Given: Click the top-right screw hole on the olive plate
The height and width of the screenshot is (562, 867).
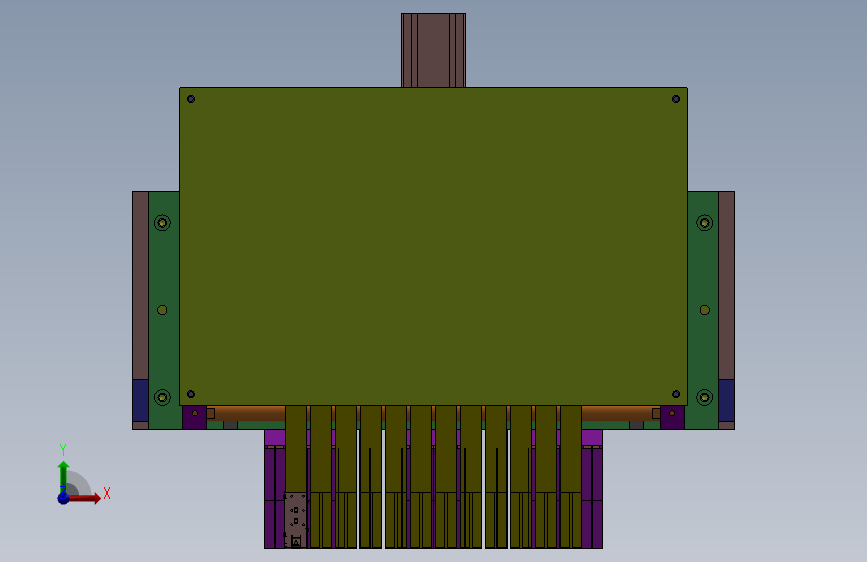Looking at the screenshot, I should (x=676, y=99).
